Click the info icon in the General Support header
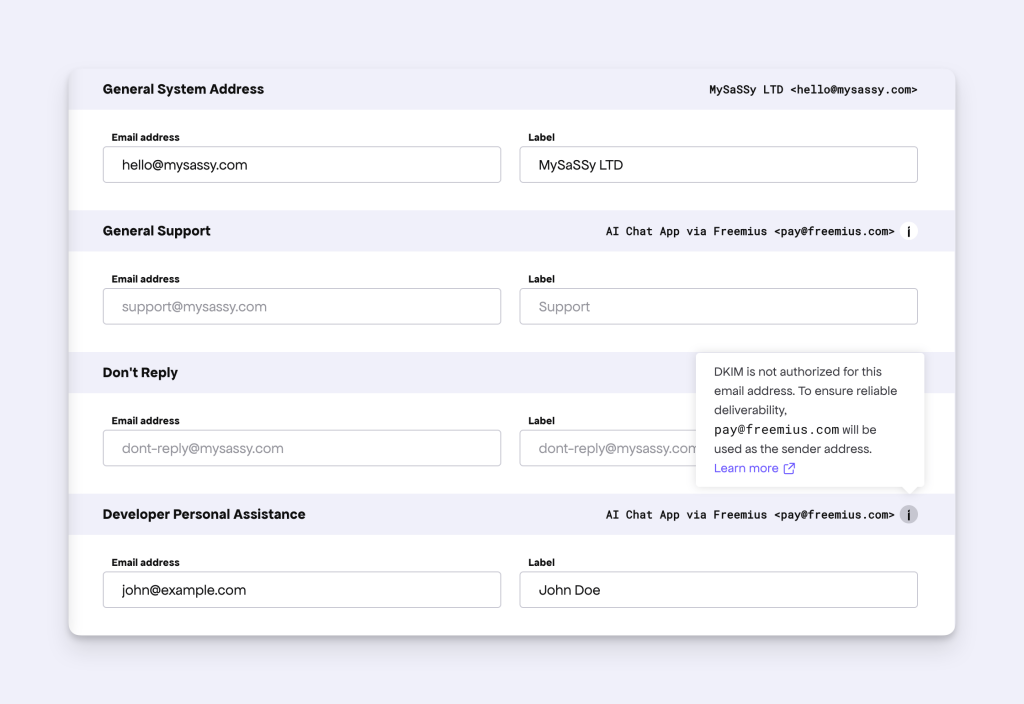Viewport: 1024px width, 704px height. tap(908, 231)
